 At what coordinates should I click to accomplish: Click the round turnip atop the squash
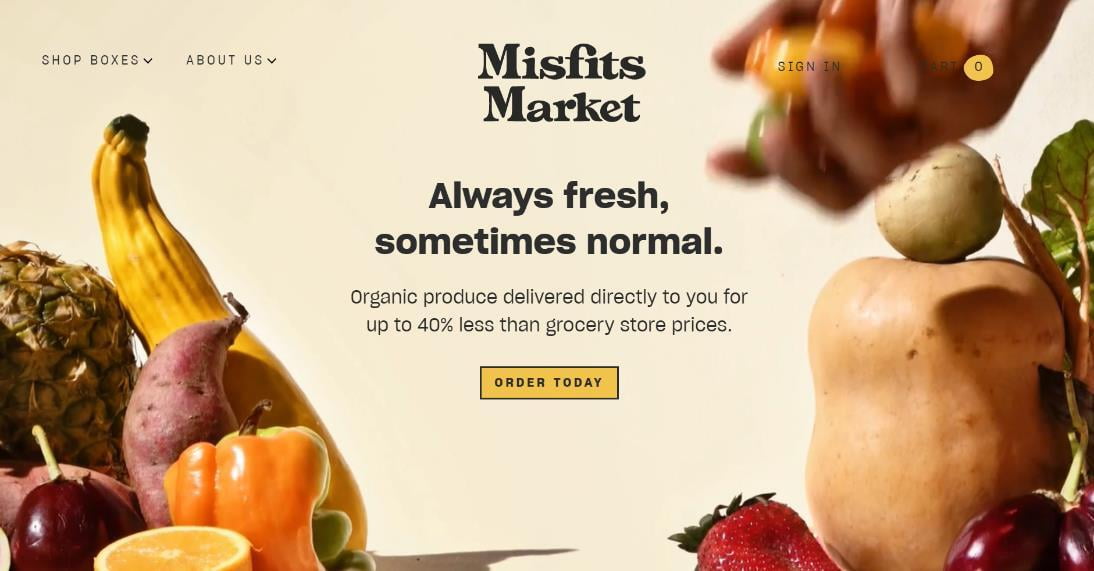click(x=938, y=204)
